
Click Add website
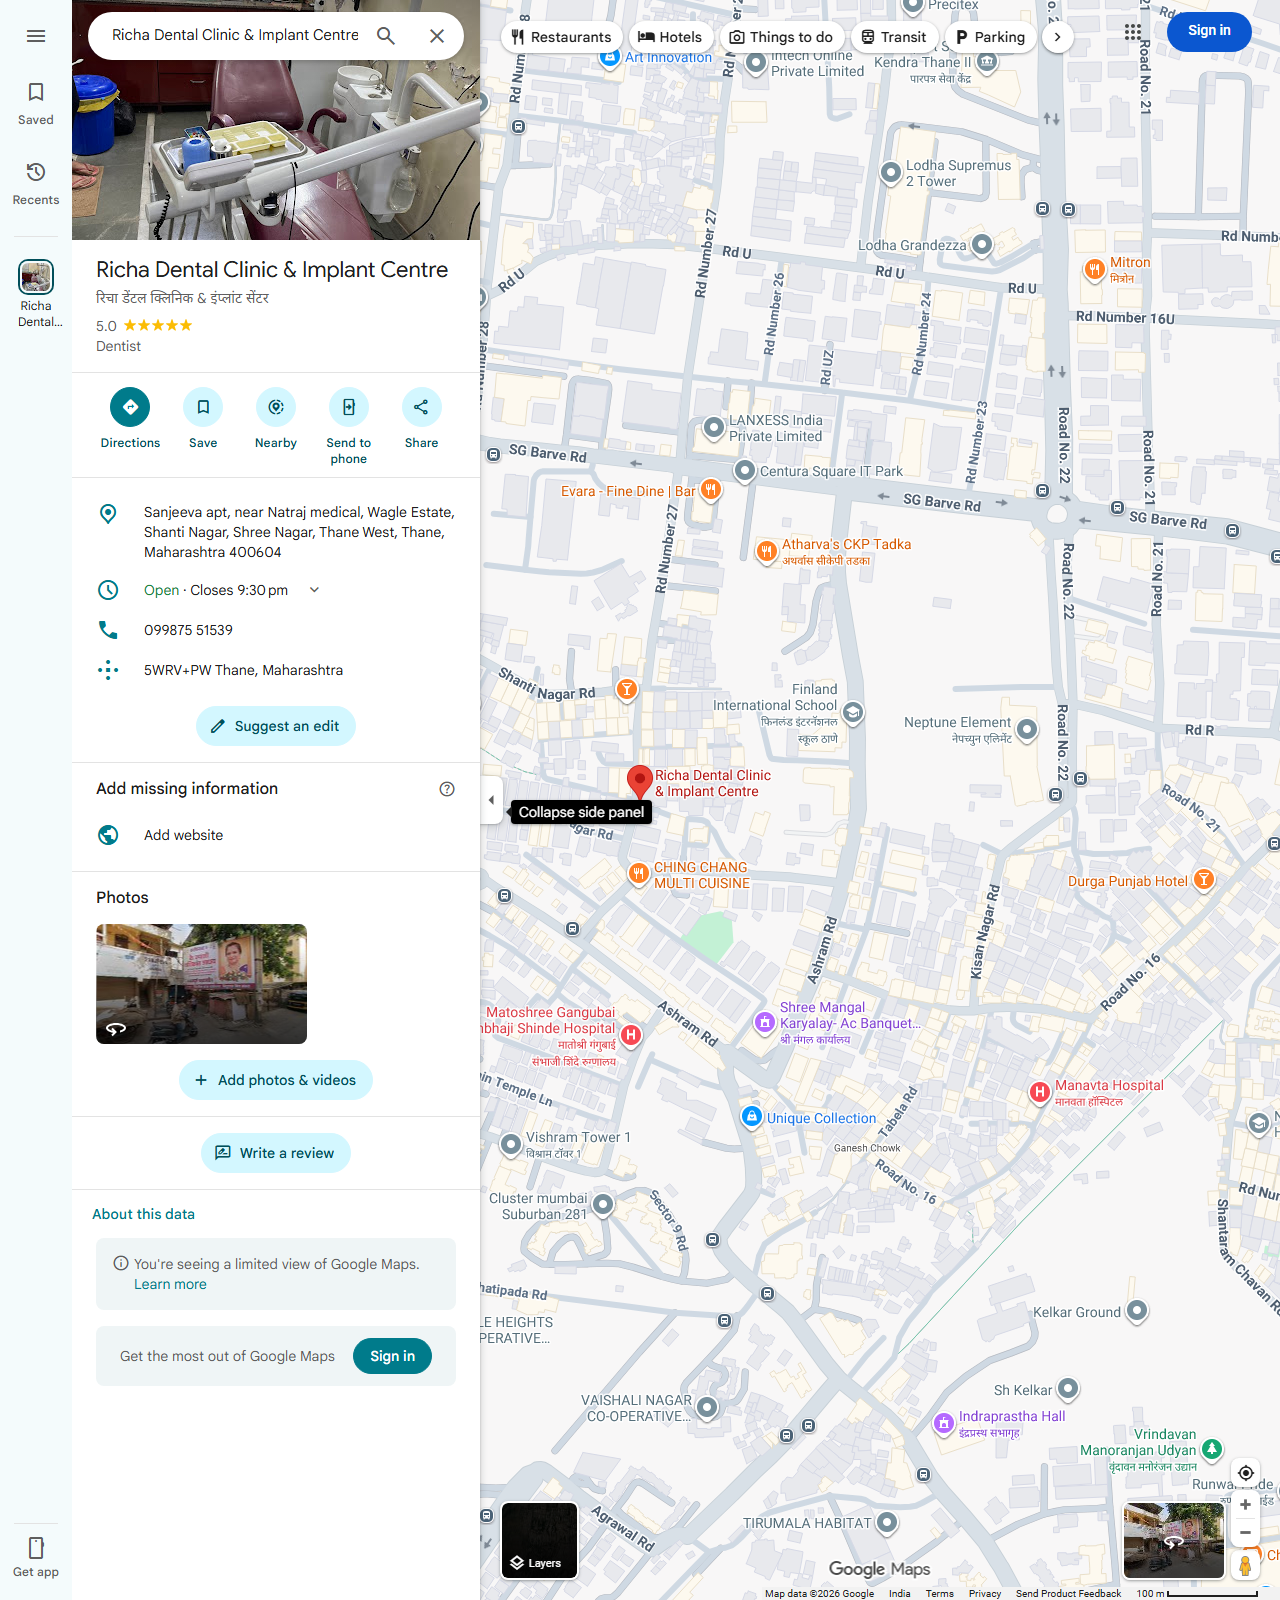[276, 835]
